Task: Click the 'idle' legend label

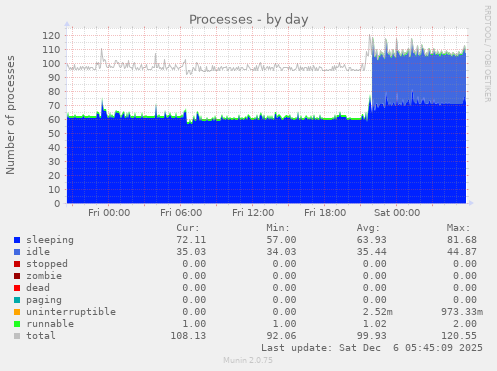Action: pos(38,252)
